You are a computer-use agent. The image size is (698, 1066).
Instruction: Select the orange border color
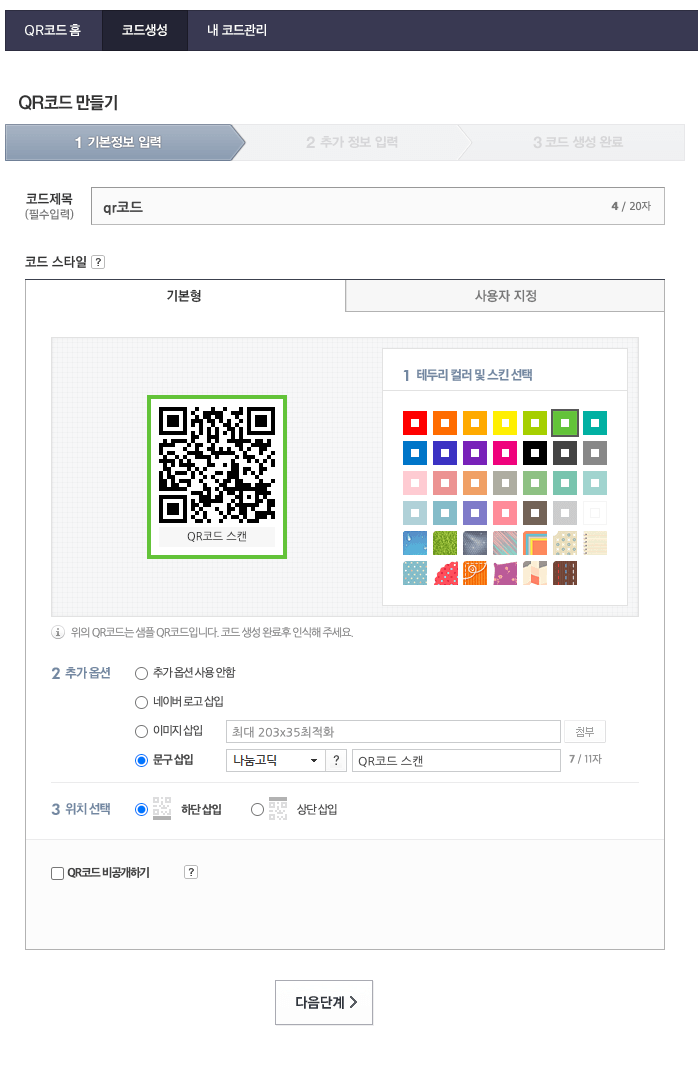444,423
